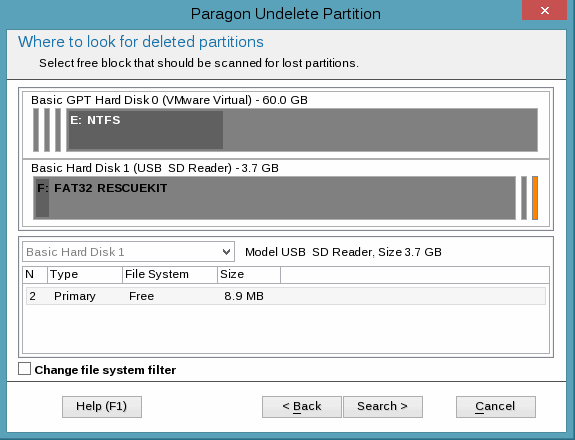Tick the Change file system filter checkbox
Viewport: 575px width, 440px height.
(x=25, y=369)
